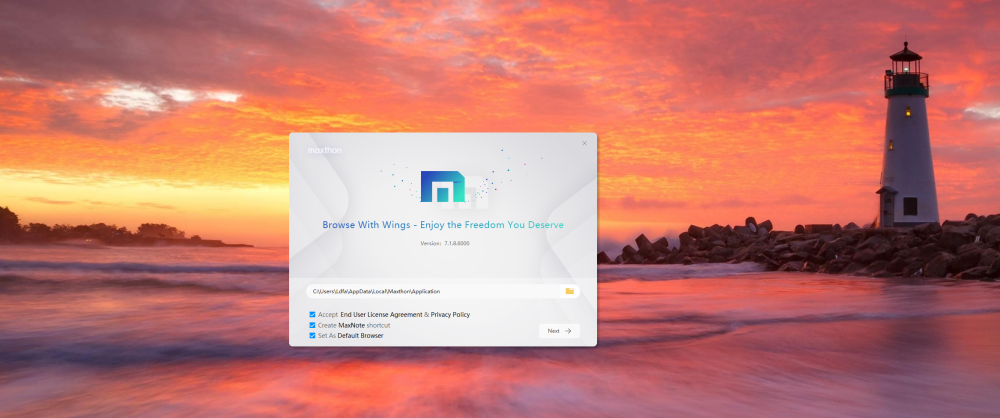
Task: Click the Browse With Wings tagline
Action: point(443,225)
